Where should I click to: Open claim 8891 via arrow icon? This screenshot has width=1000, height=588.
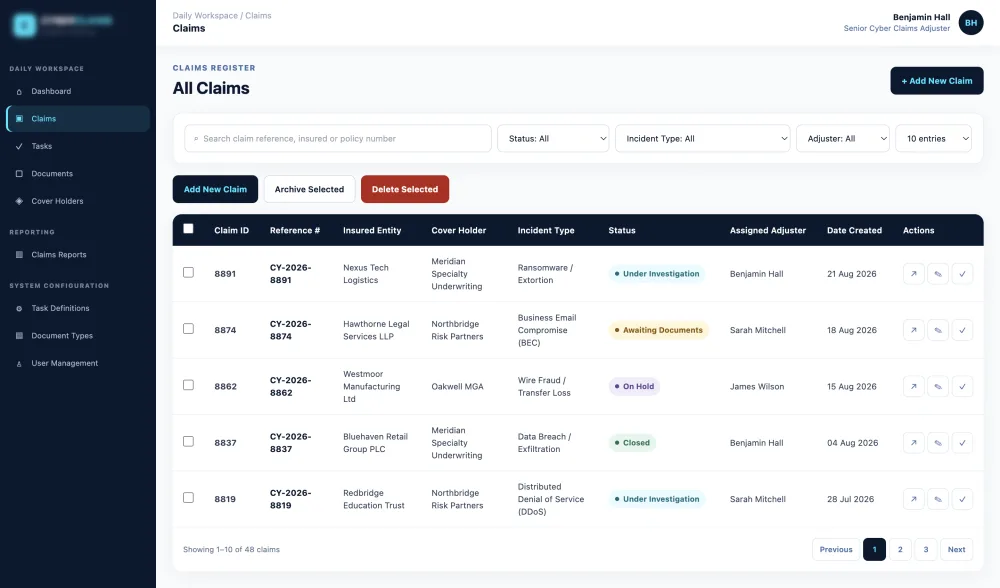913,274
